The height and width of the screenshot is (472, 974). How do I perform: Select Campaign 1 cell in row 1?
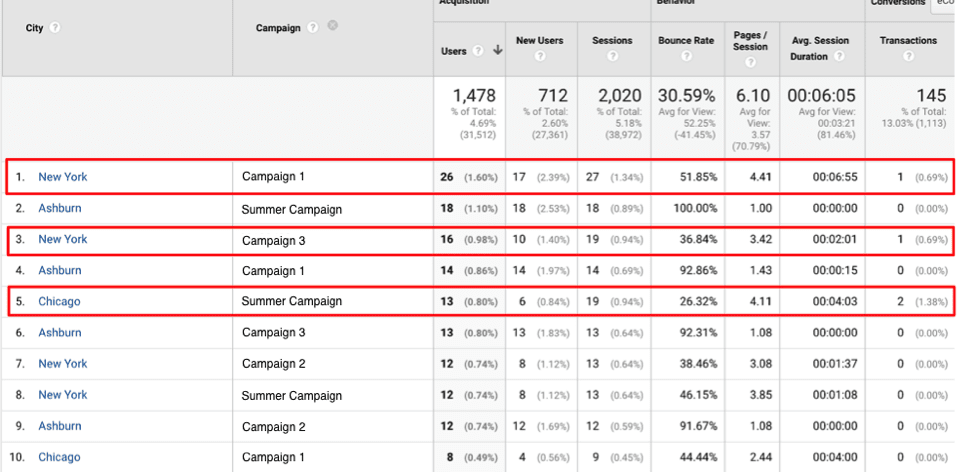click(x=273, y=177)
